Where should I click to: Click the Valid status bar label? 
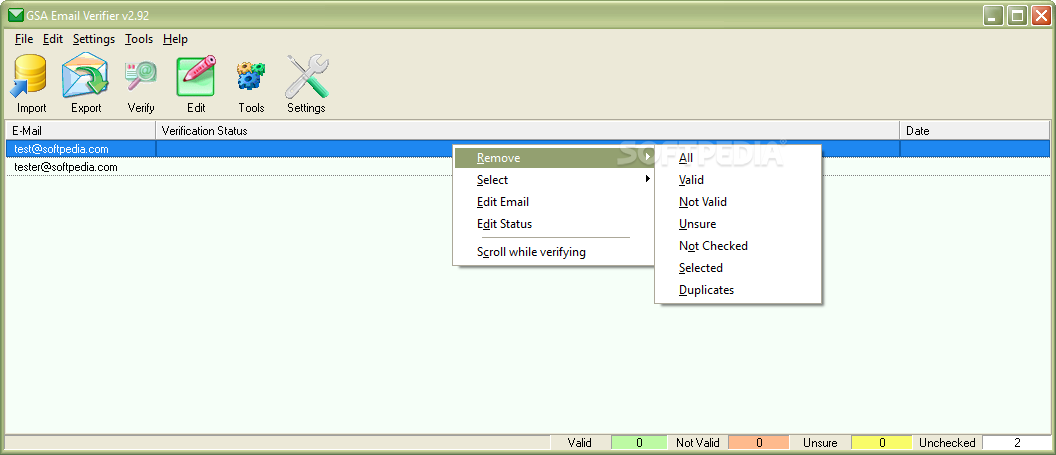tap(580, 443)
